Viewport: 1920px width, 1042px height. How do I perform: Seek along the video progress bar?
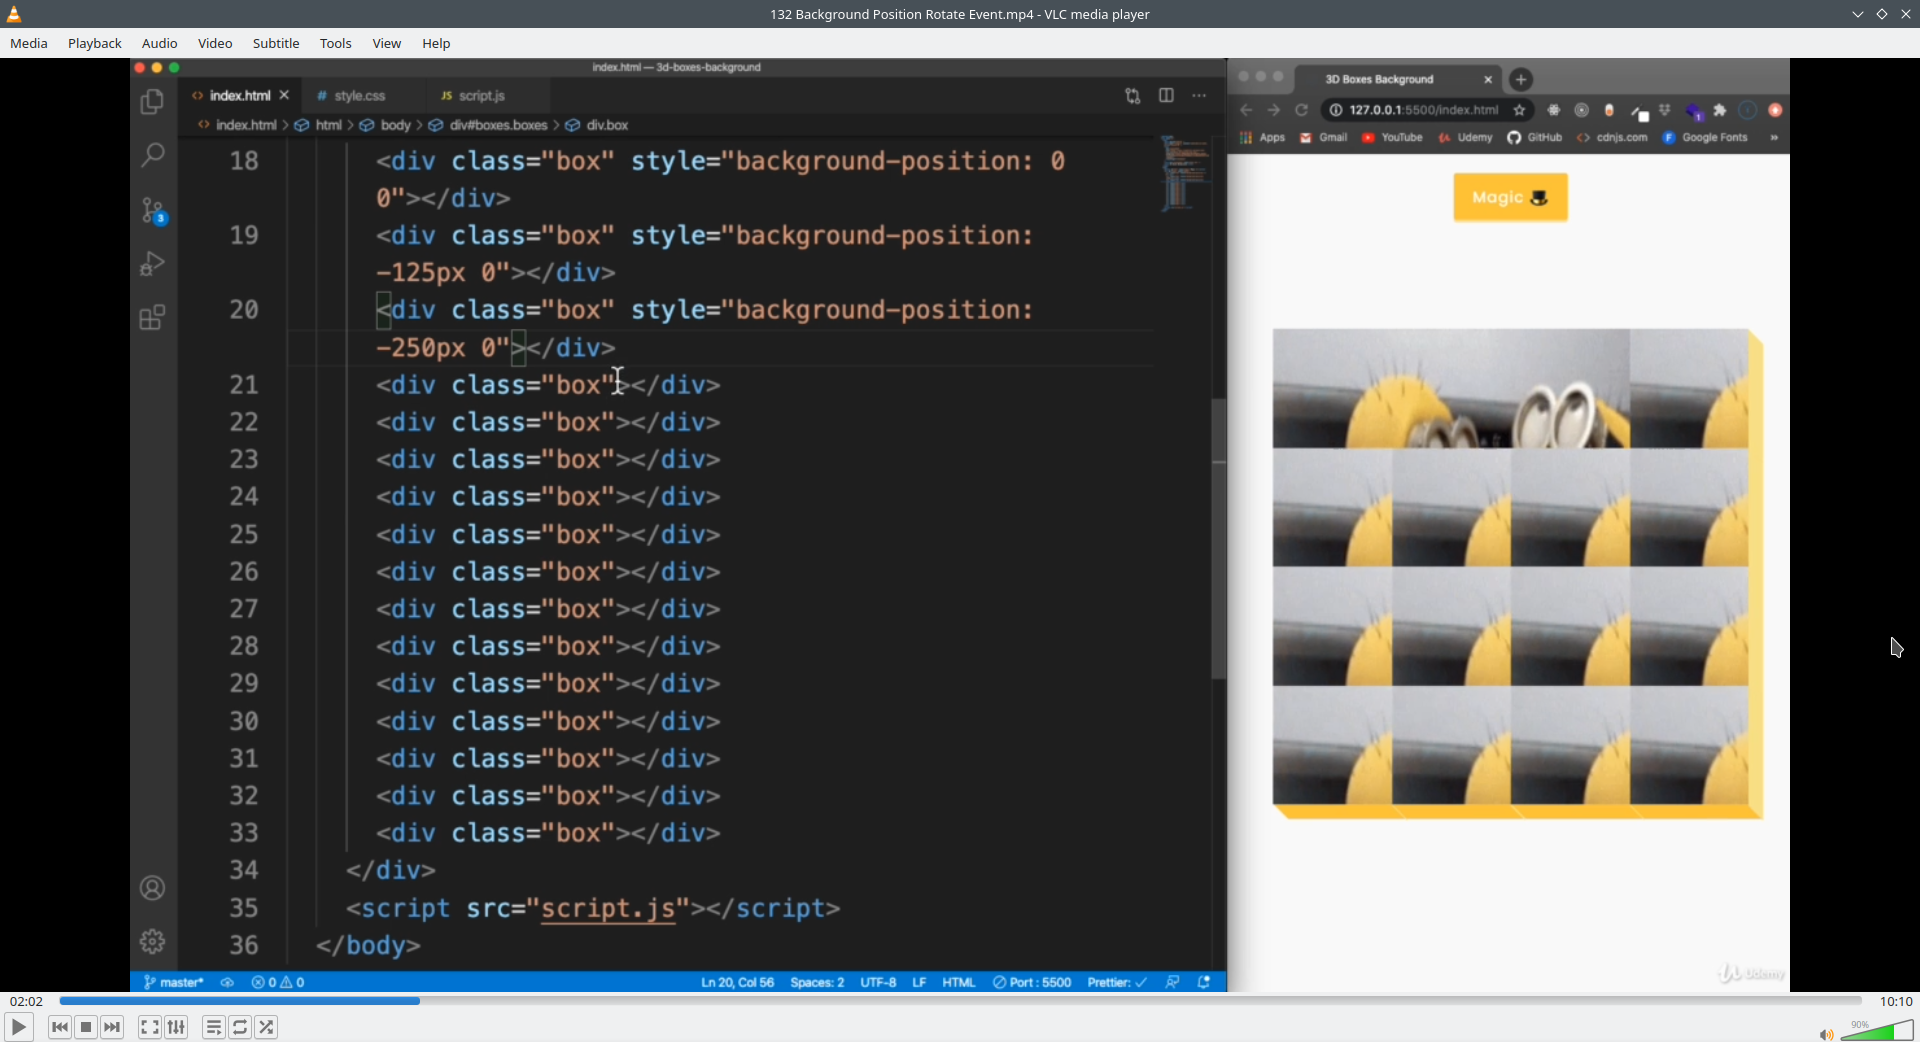pos(960,1000)
